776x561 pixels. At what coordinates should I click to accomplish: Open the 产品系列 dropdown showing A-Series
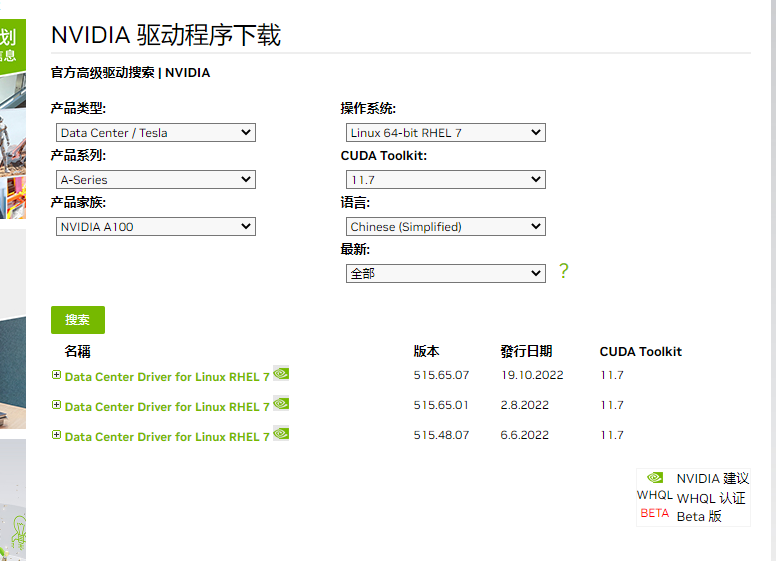coord(155,180)
